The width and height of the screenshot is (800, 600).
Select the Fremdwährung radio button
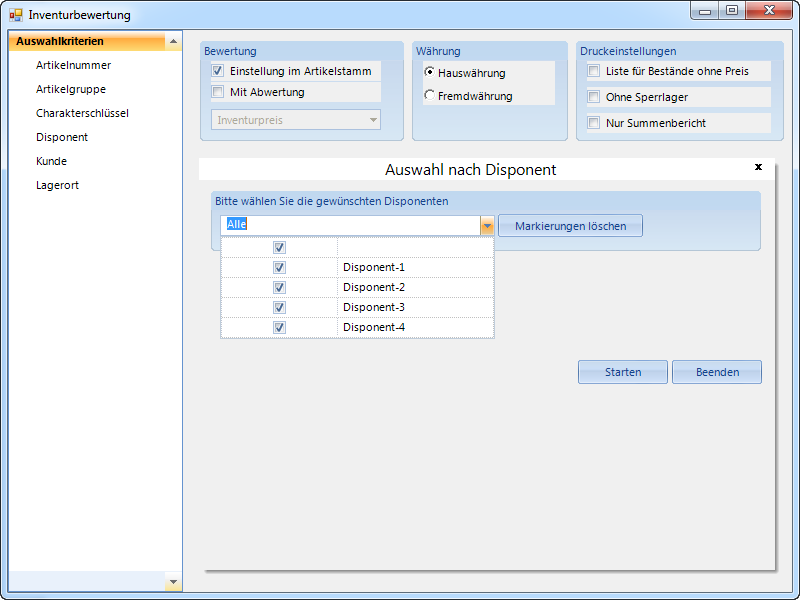click(x=430, y=96)
